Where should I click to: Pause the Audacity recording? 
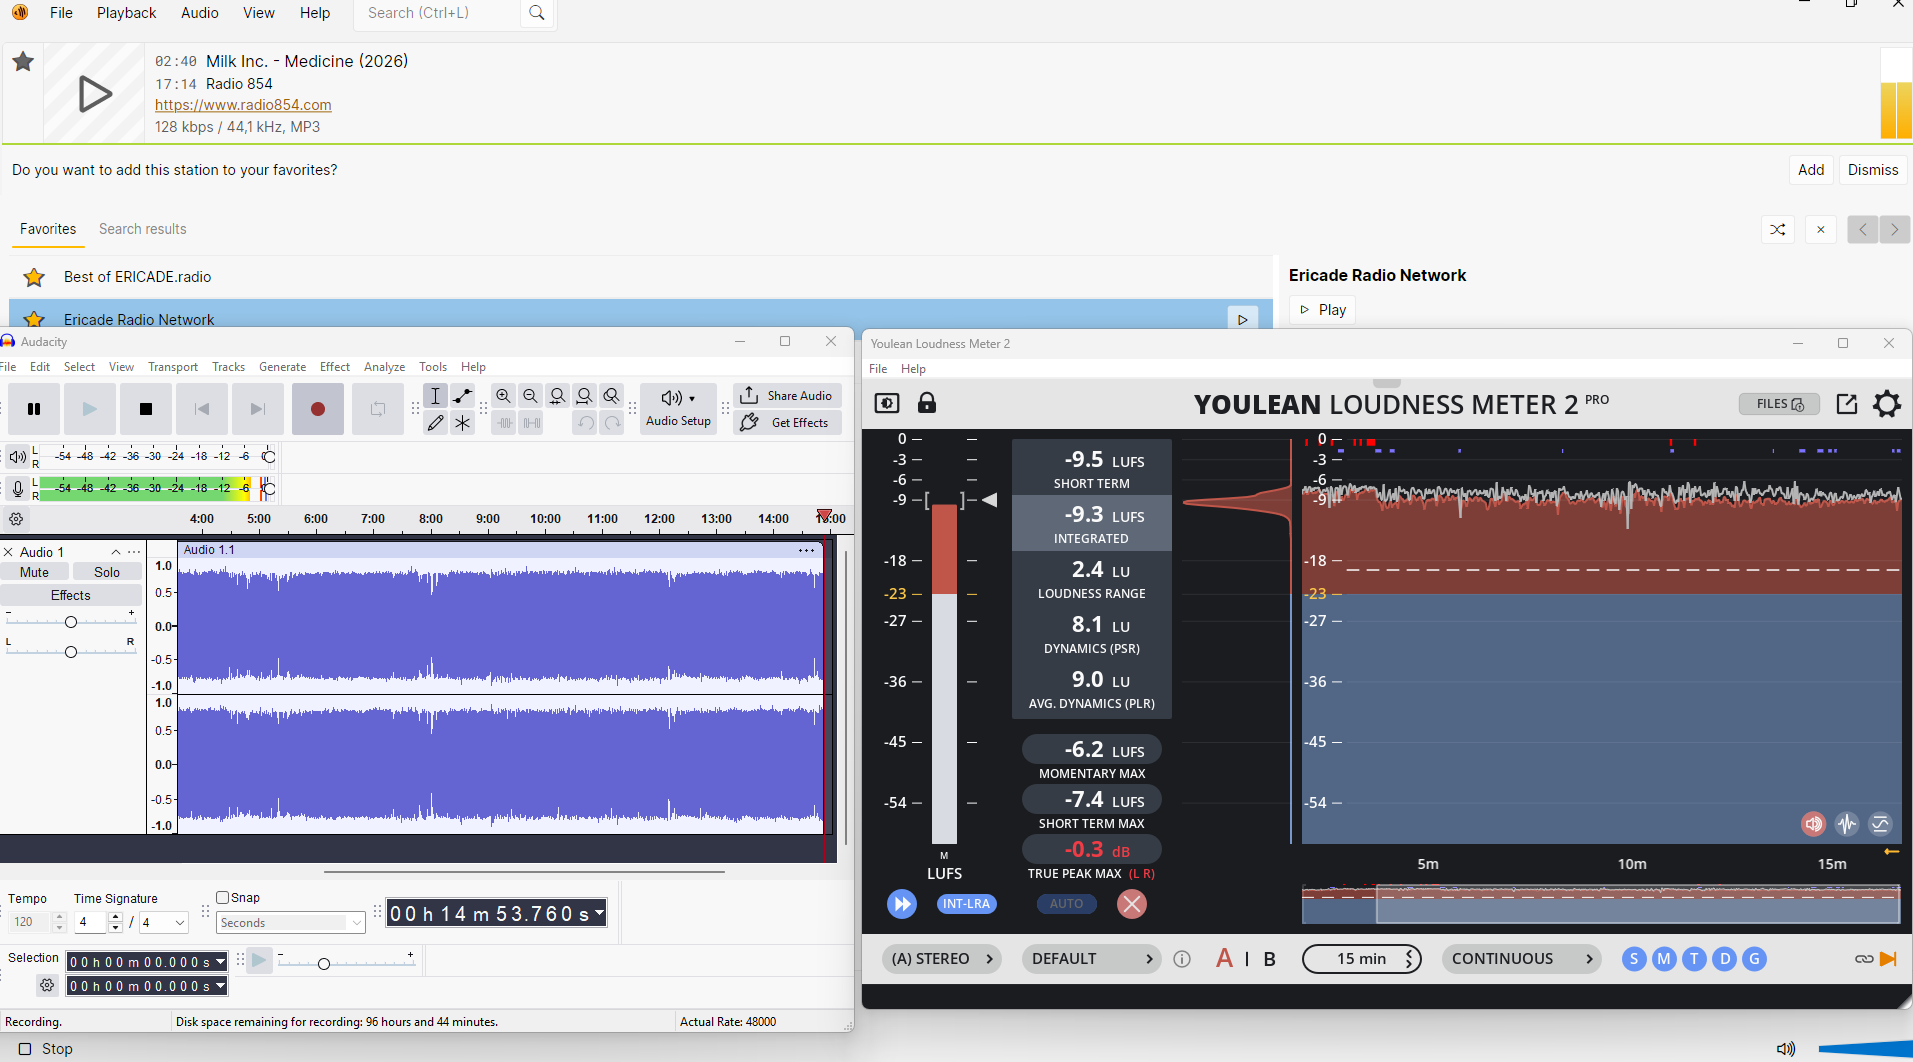34,409
